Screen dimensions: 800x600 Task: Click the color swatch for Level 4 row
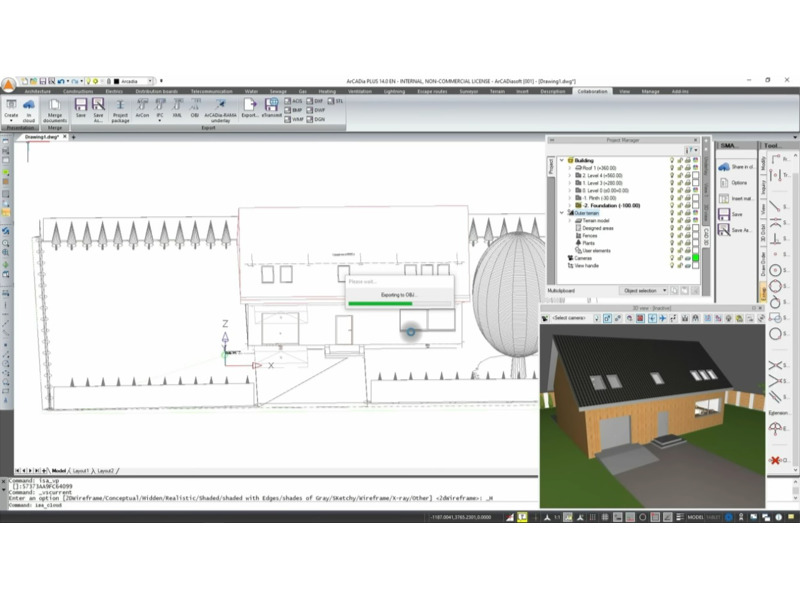[x=695, y=176]
